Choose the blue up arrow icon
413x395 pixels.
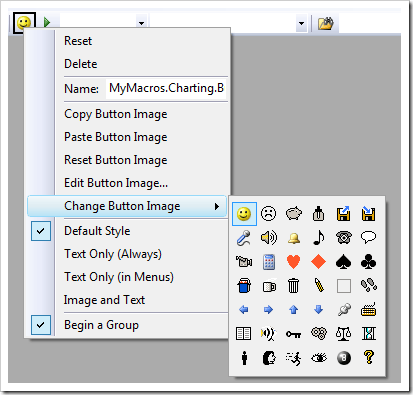(294, 310)
